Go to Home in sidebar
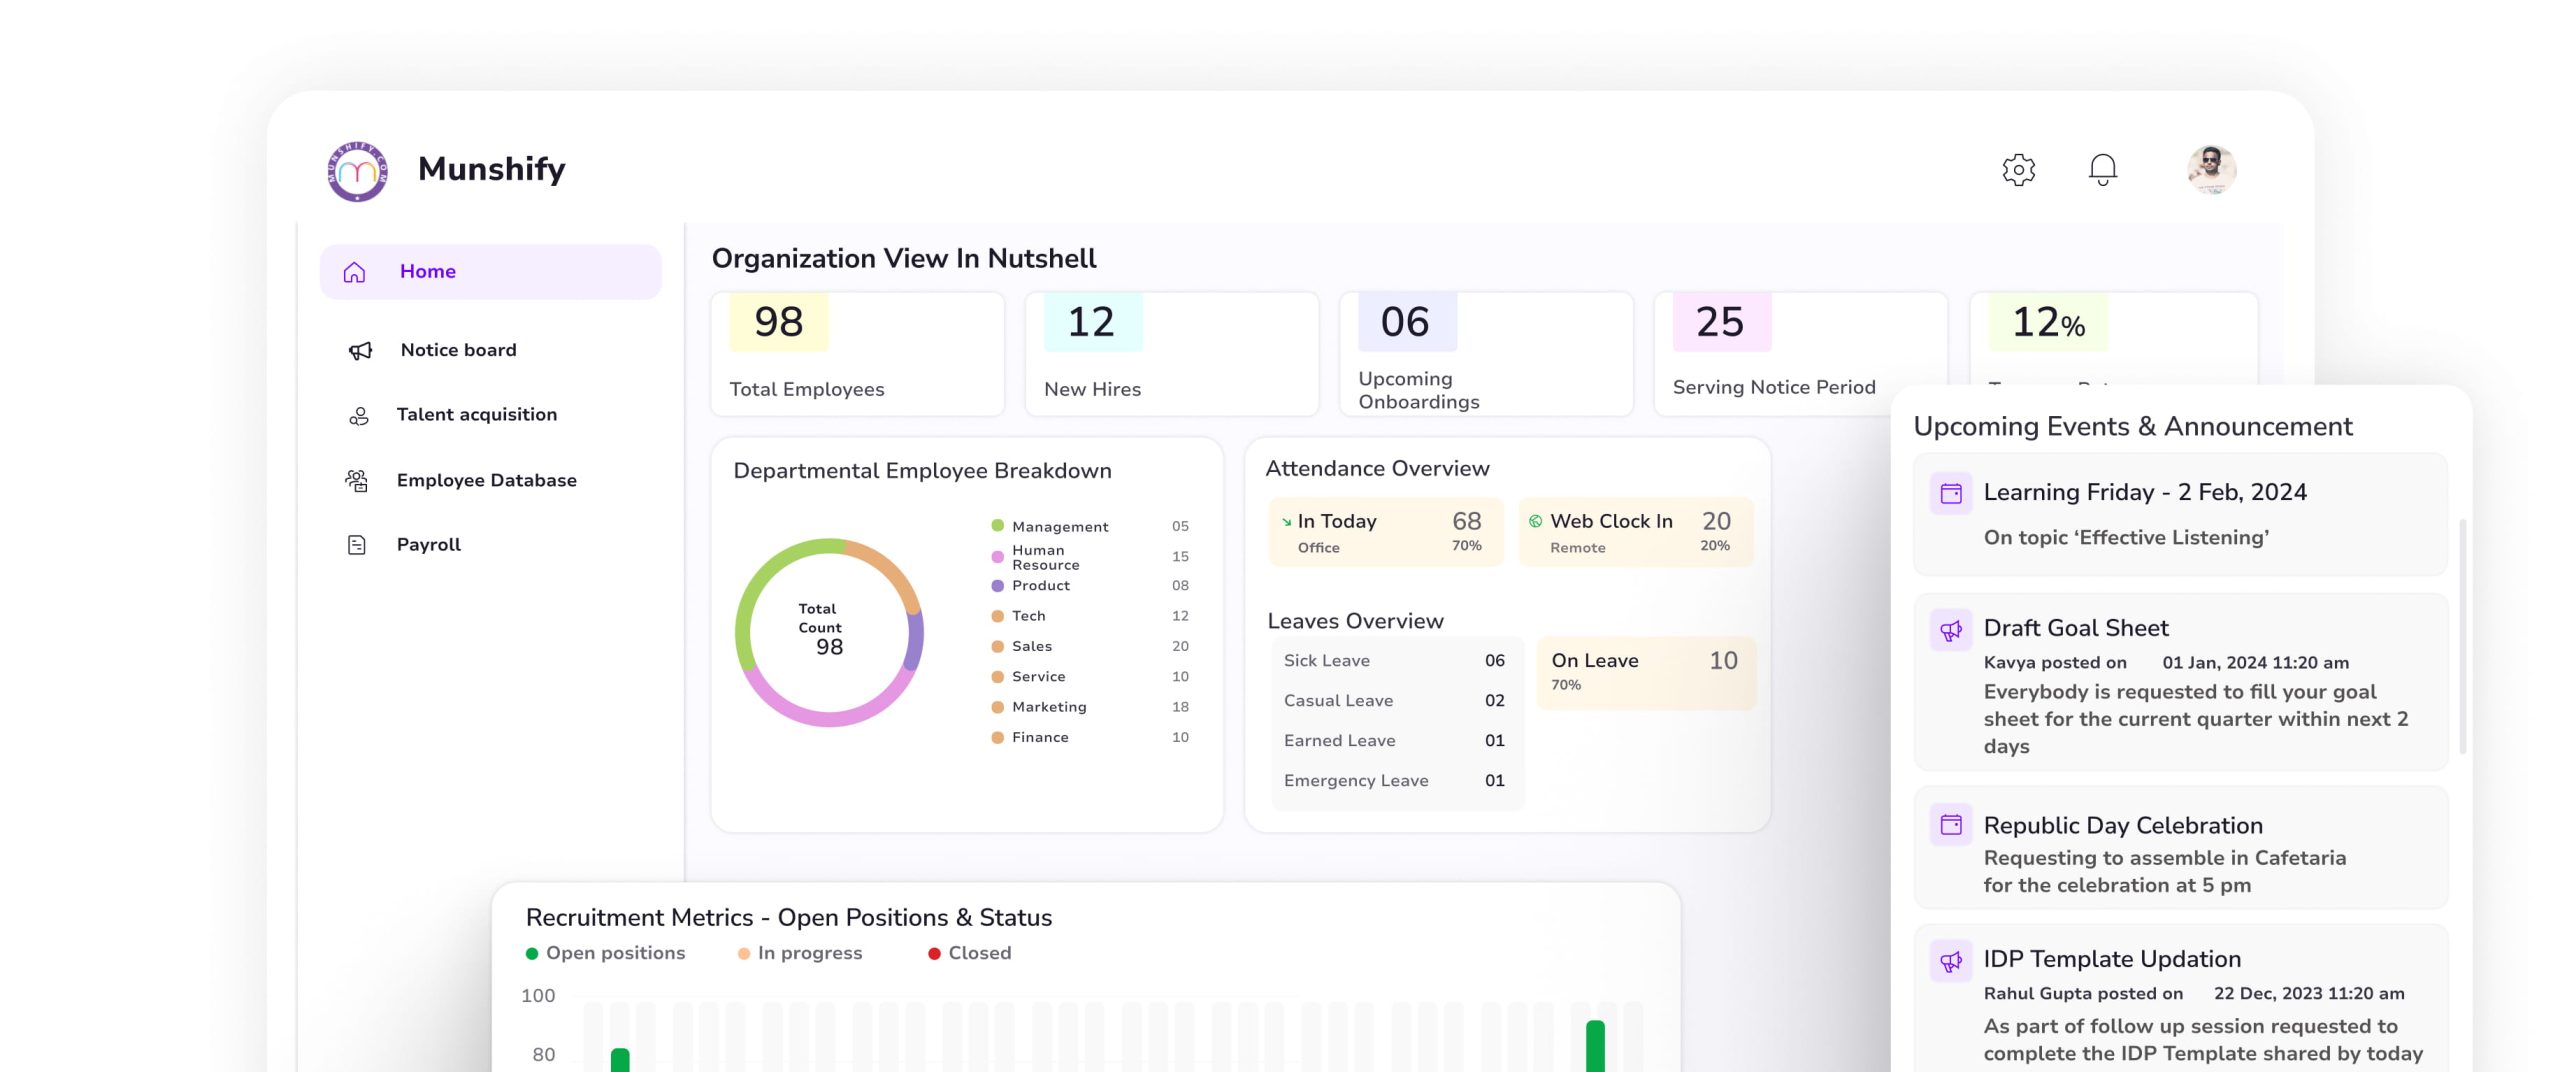The width and height of the screenshot is (2560, 1072). coord(490,272)
